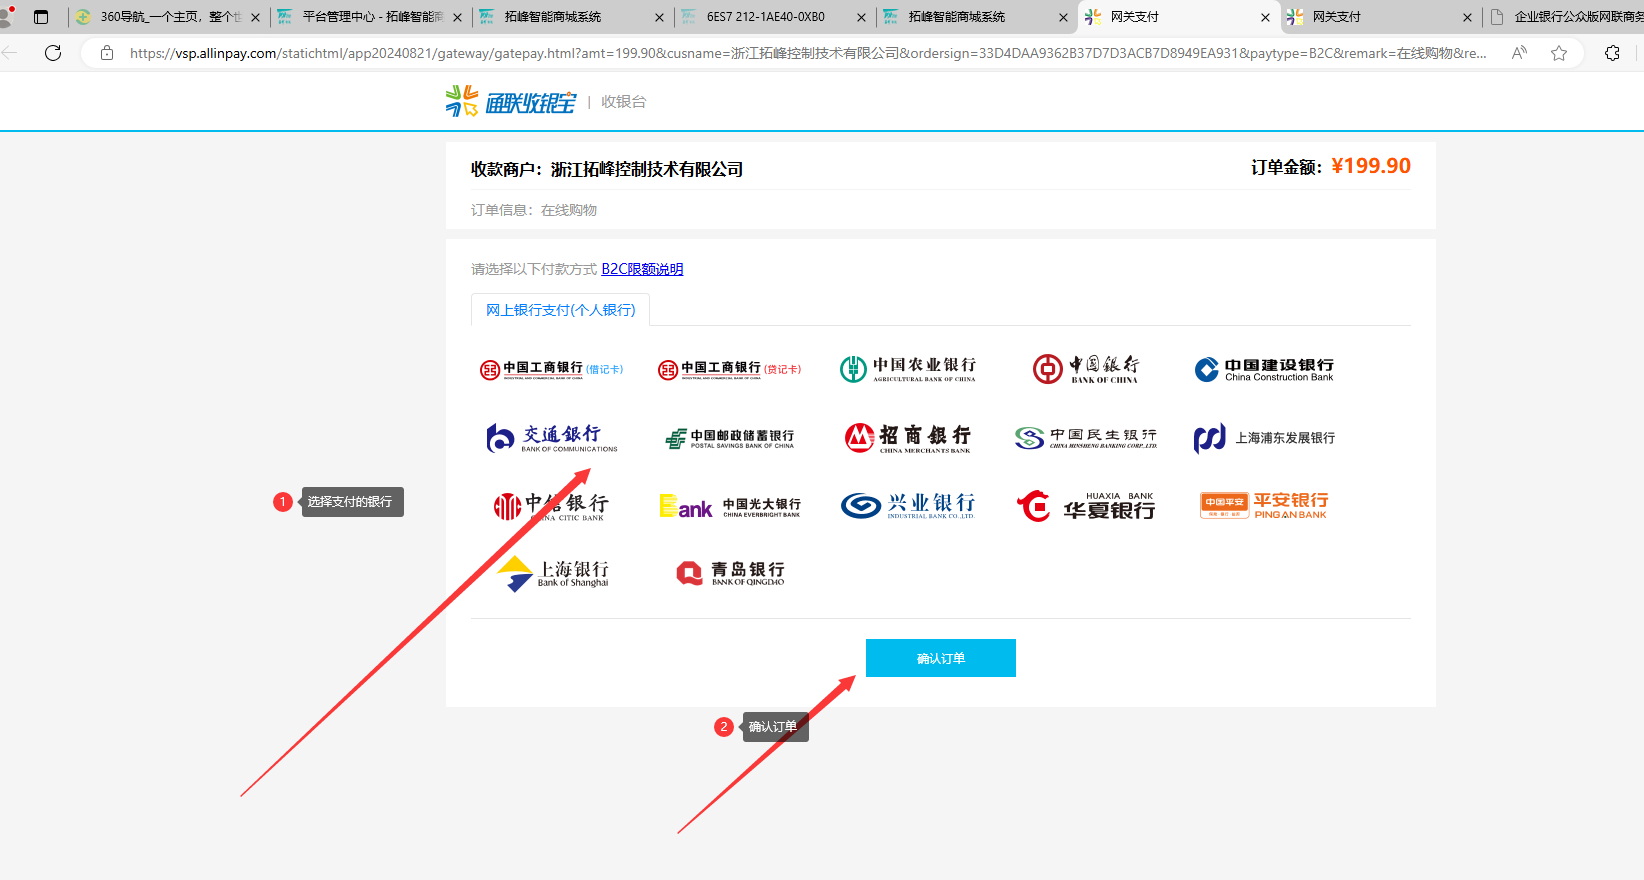Close the 6ES7 212-1AE40-0XB0 tab
1644x880 pixels.
862,17
